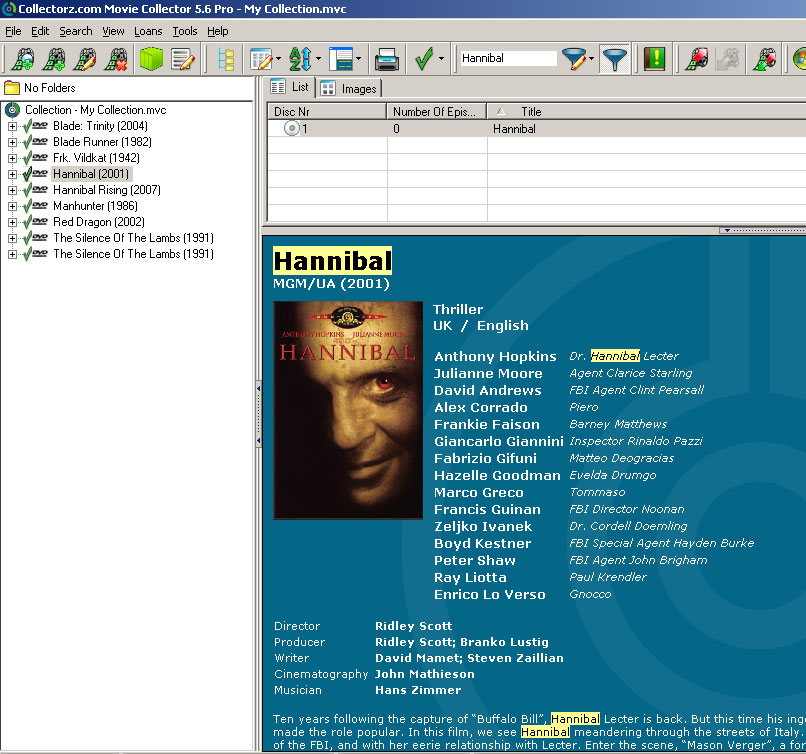Click the Add Movie Manually film-plus icon
Screen dimensions: 806x754
[54, 59]
